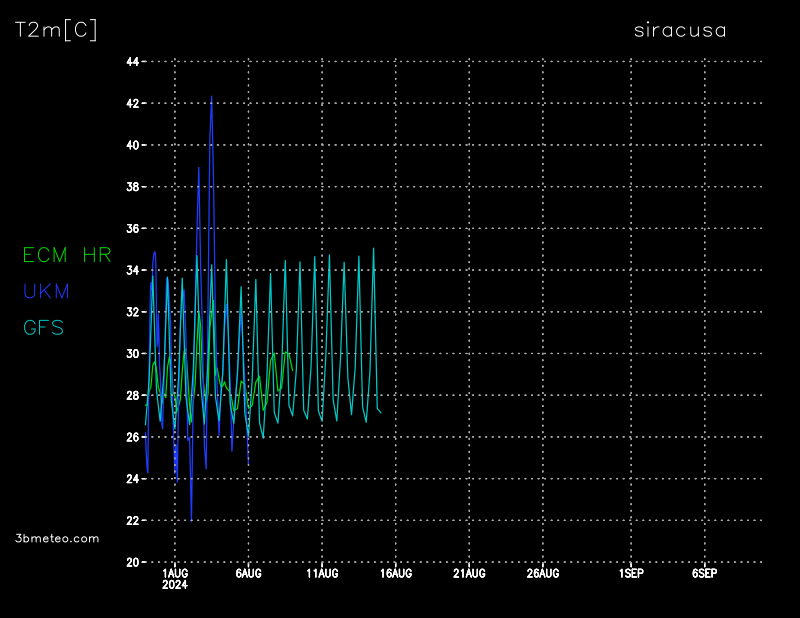Click the 11AUG date on x-axis
The height and width of the screenshot is (618, 800).
[x=322, y=574]
